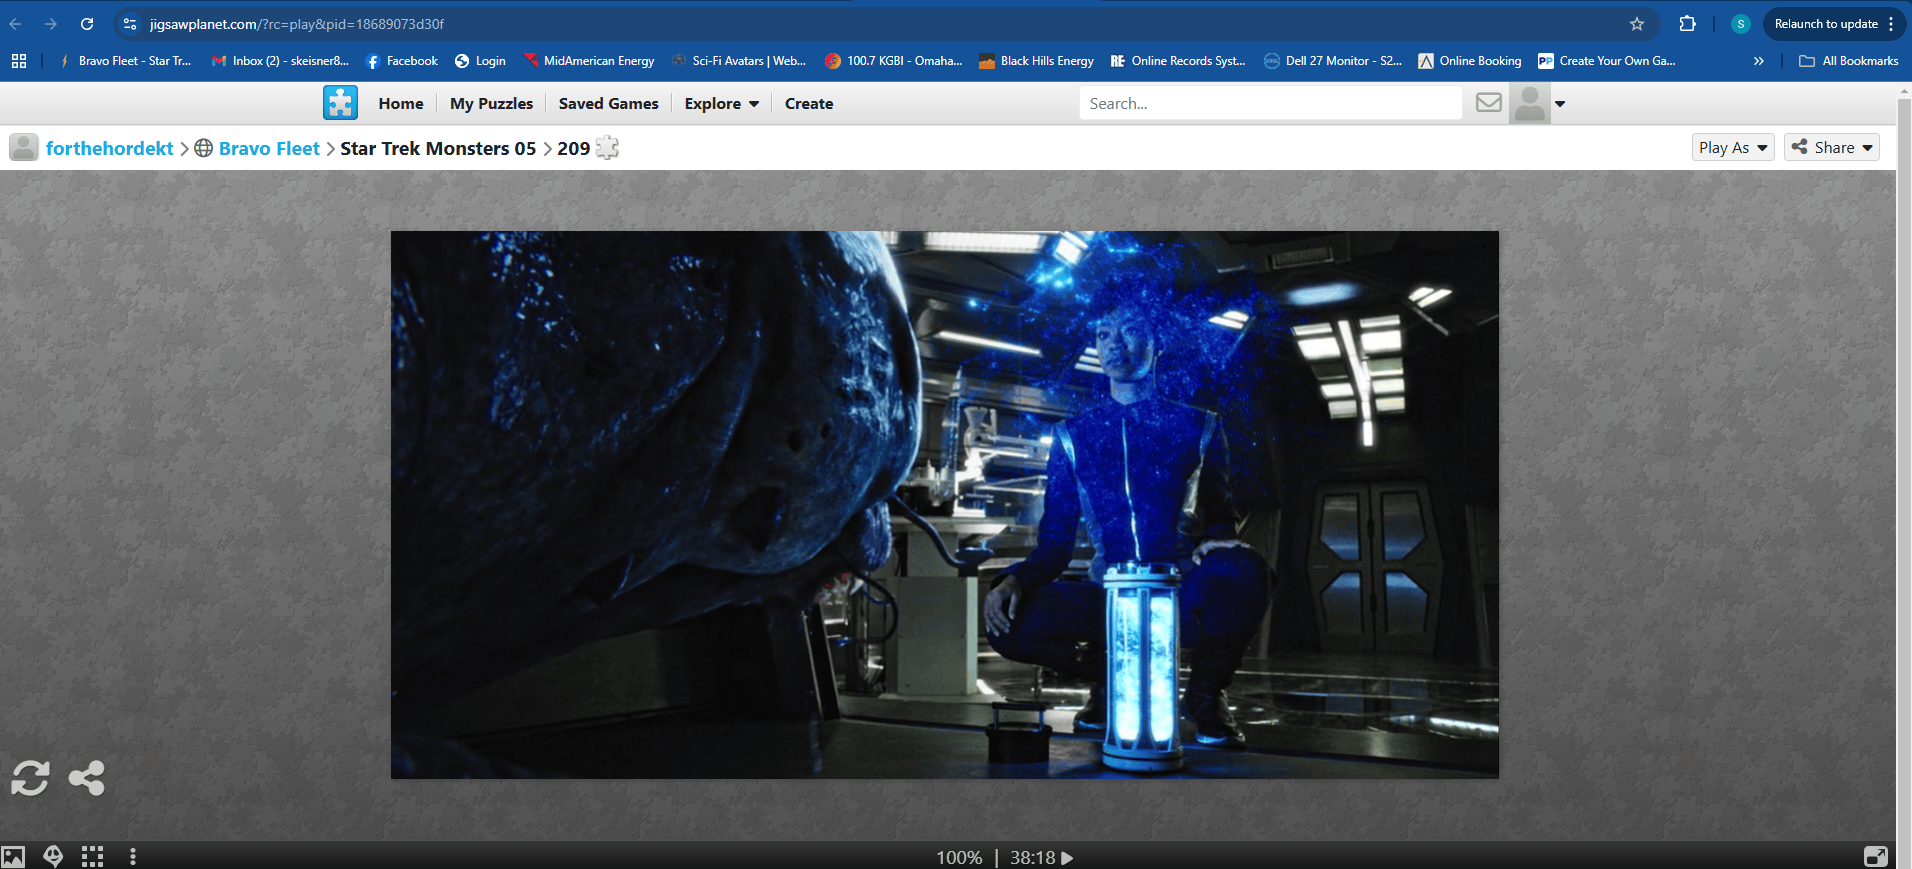Open the browser extensions puzzle icon

pyautogui.click(x=1688, y=24)
